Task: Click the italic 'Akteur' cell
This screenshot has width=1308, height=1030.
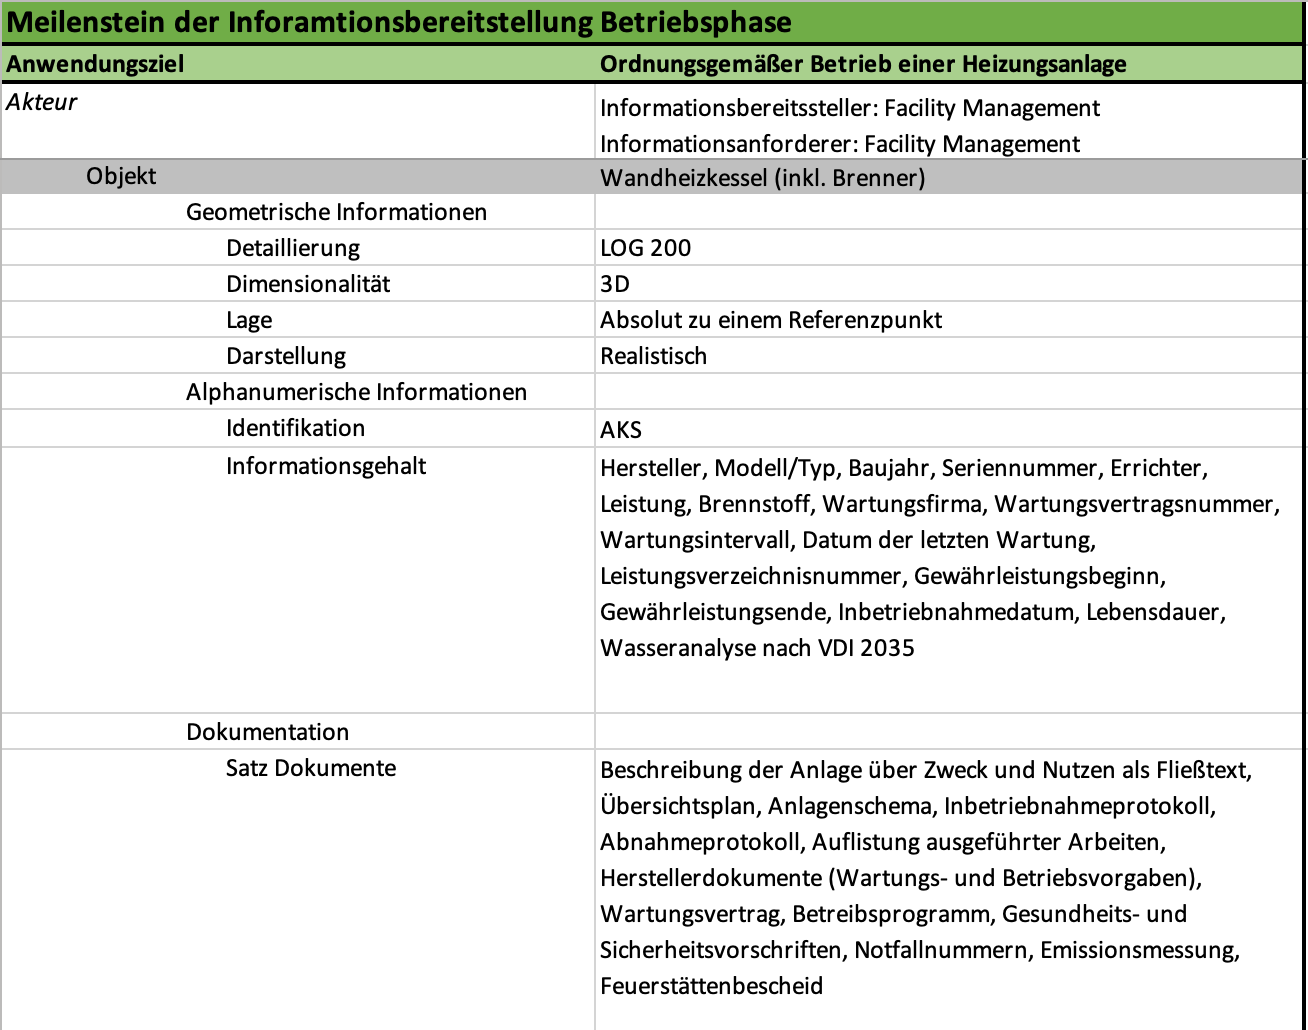Action: (42, 102)
